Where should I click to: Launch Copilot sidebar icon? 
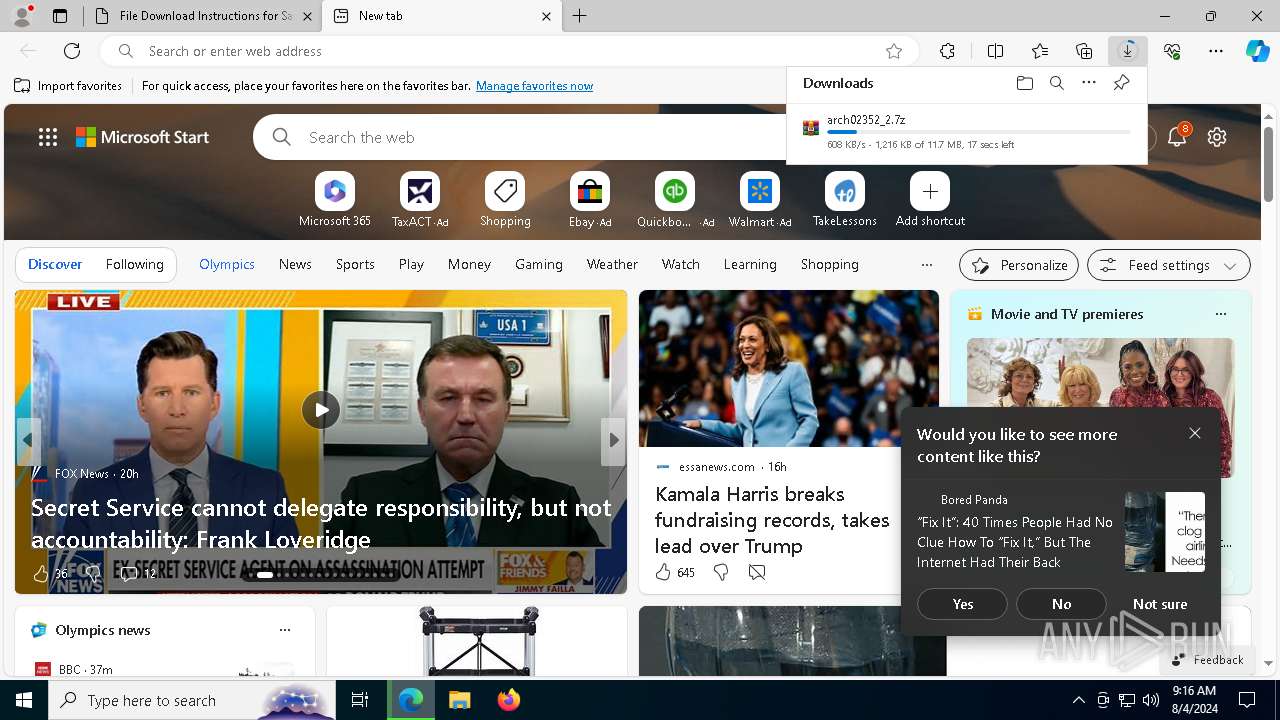click(x=1257, y=51)
